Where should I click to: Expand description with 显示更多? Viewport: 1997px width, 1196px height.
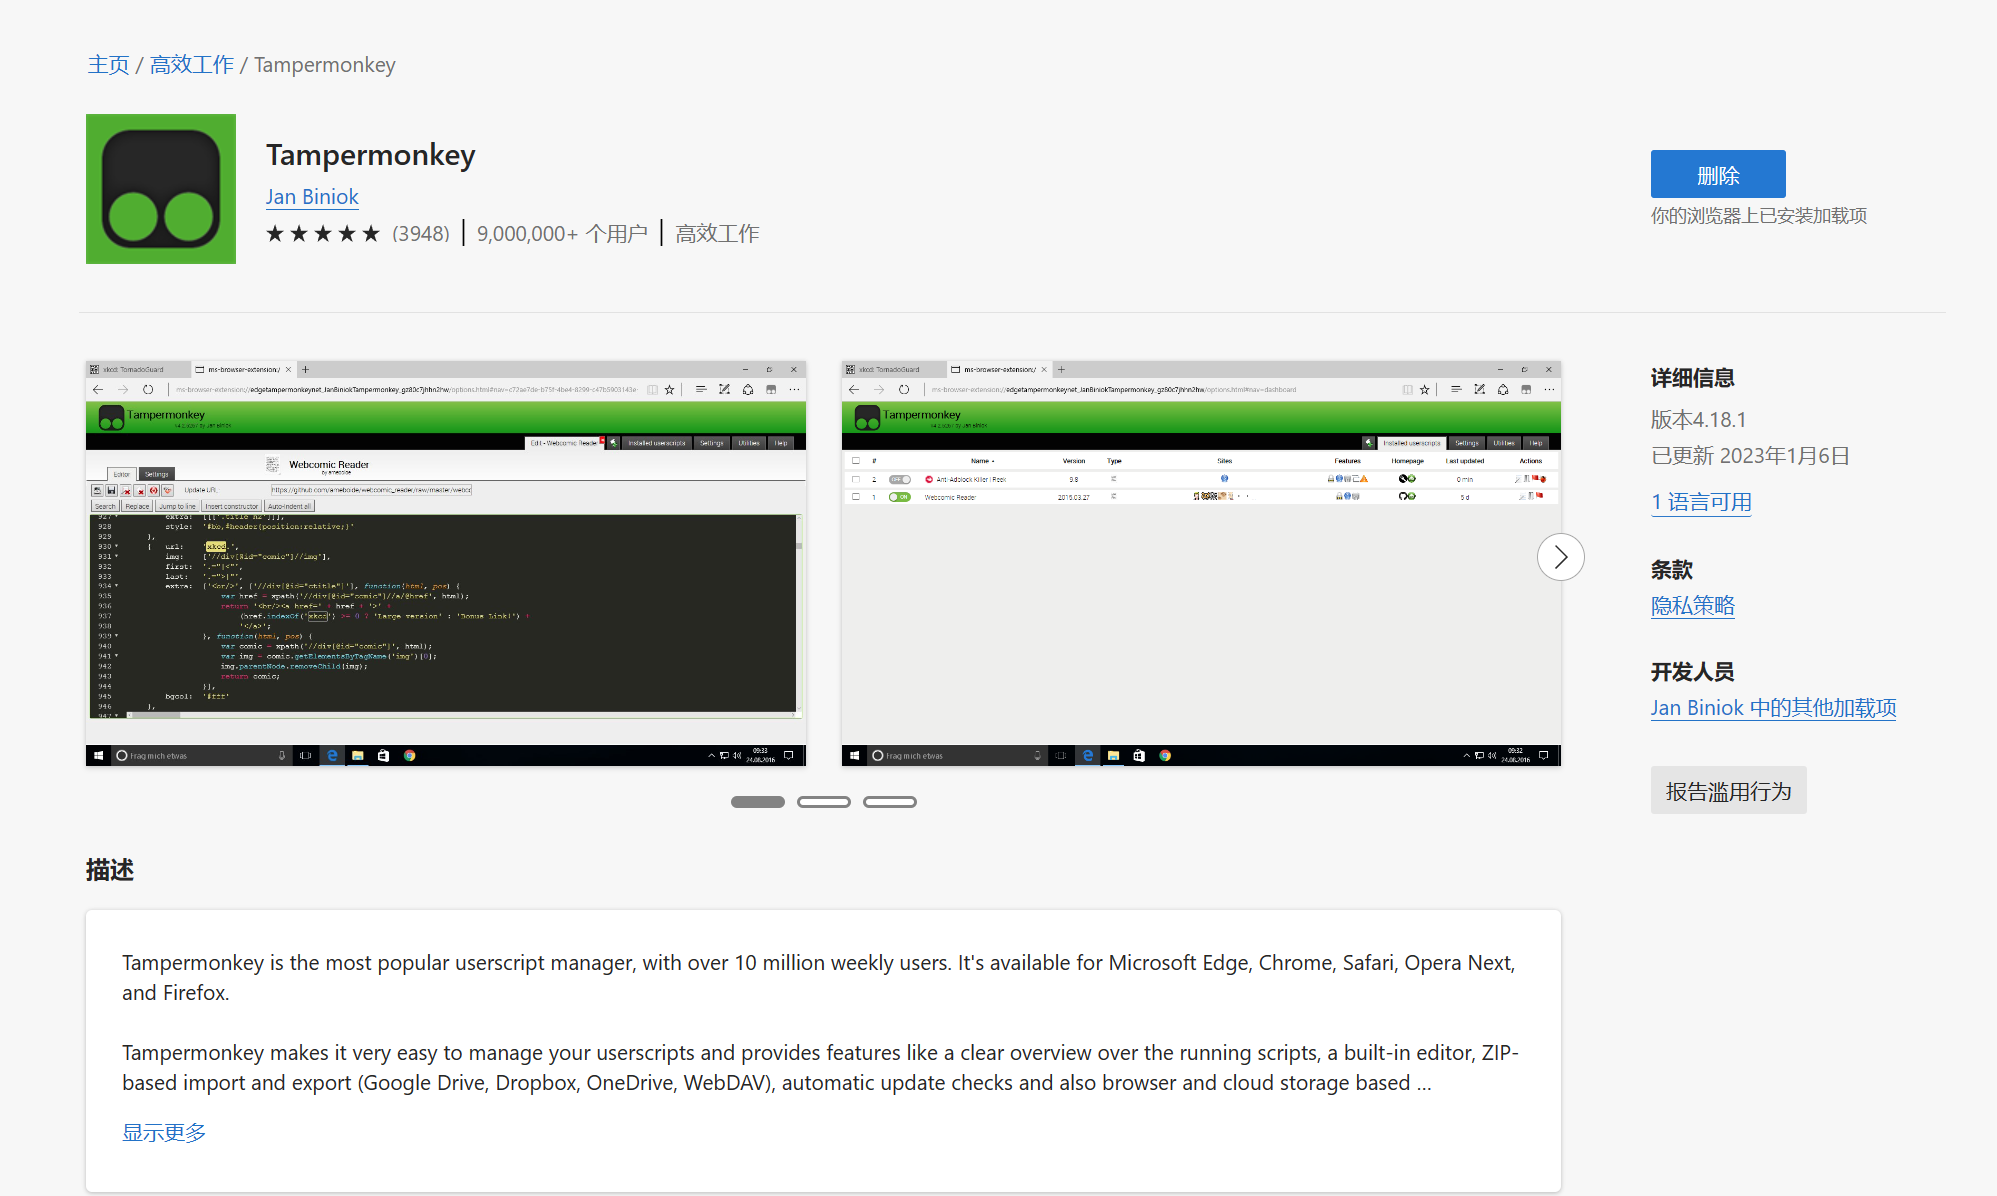pyautogui.click(x=164, y=1132)
